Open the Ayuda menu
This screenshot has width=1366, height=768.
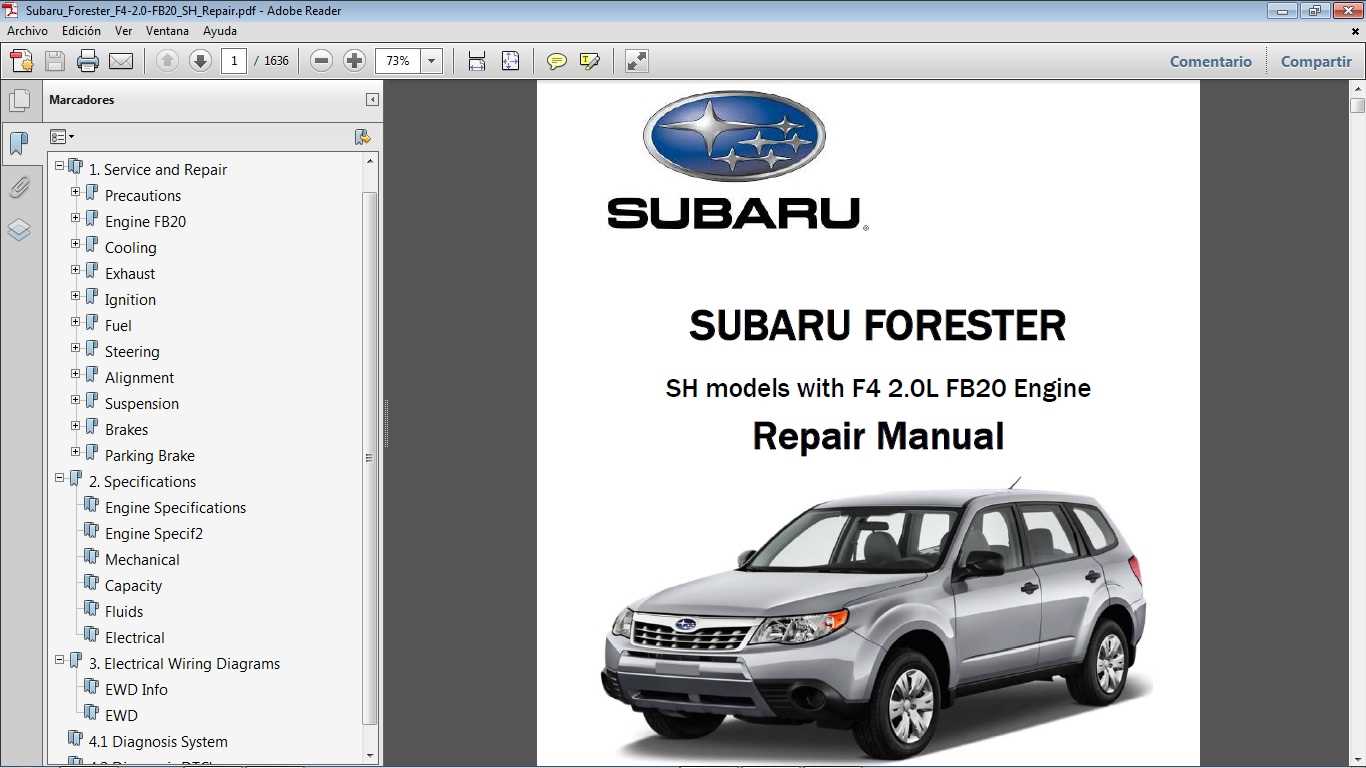219,31
